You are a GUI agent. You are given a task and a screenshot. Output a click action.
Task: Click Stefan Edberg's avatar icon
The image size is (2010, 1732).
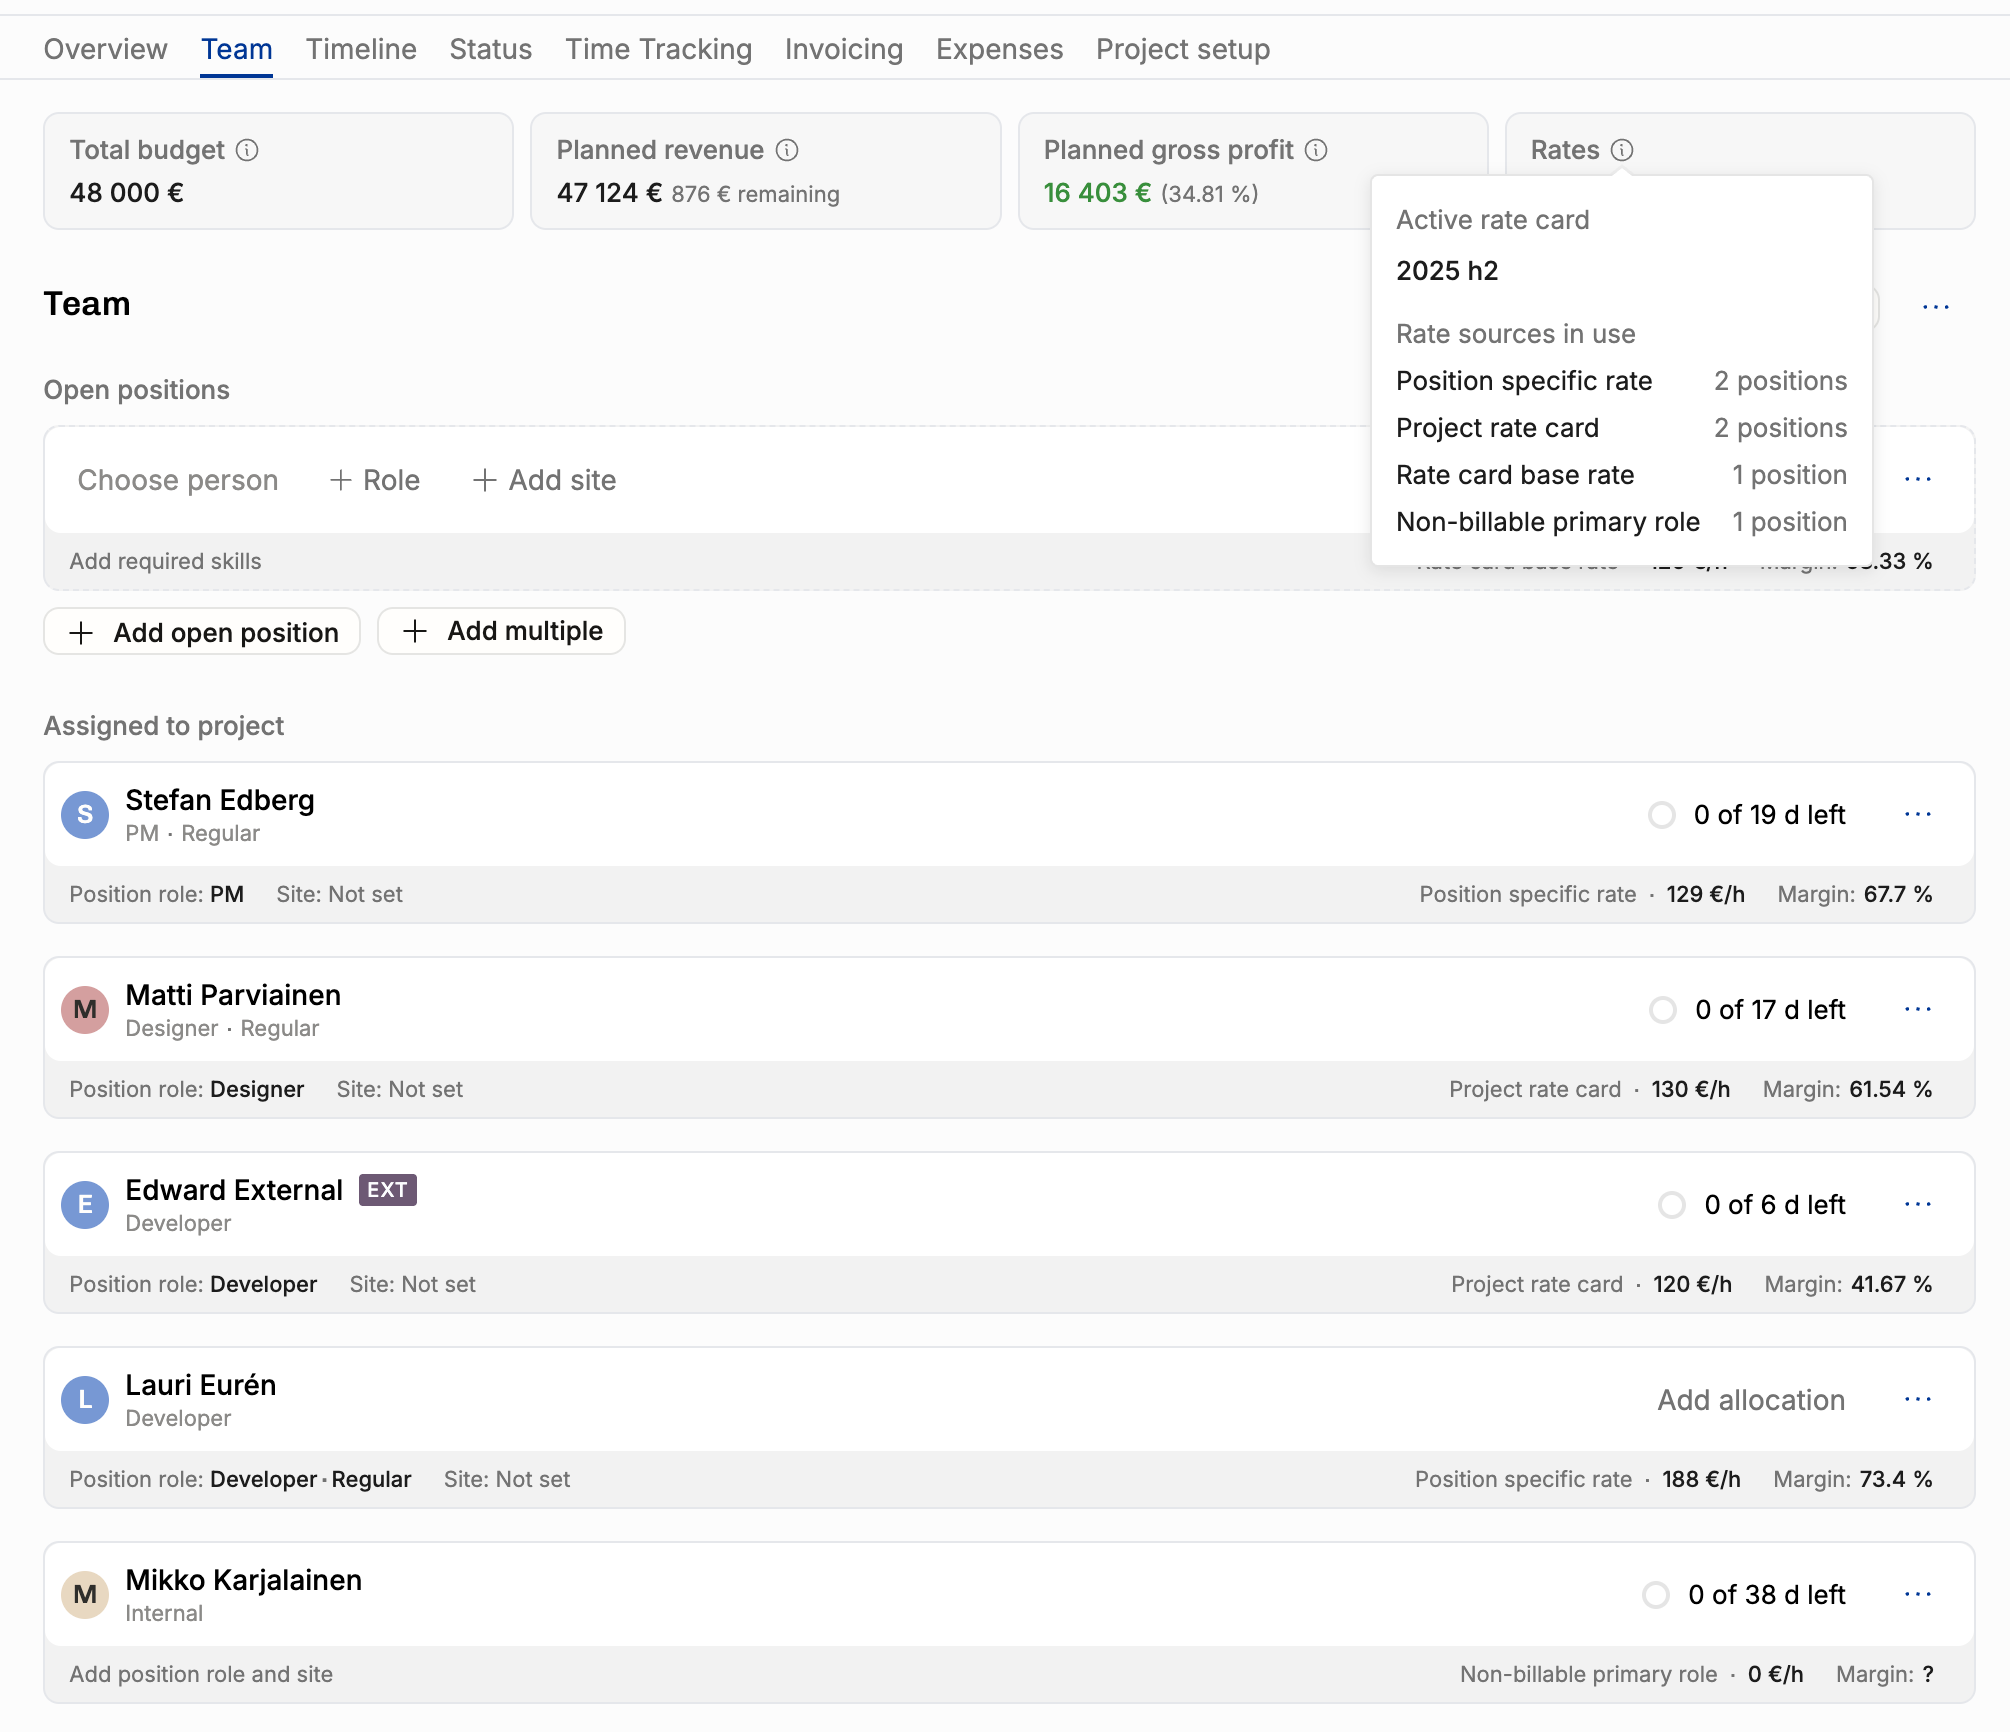pyautogui.click(x=85, y=815)
